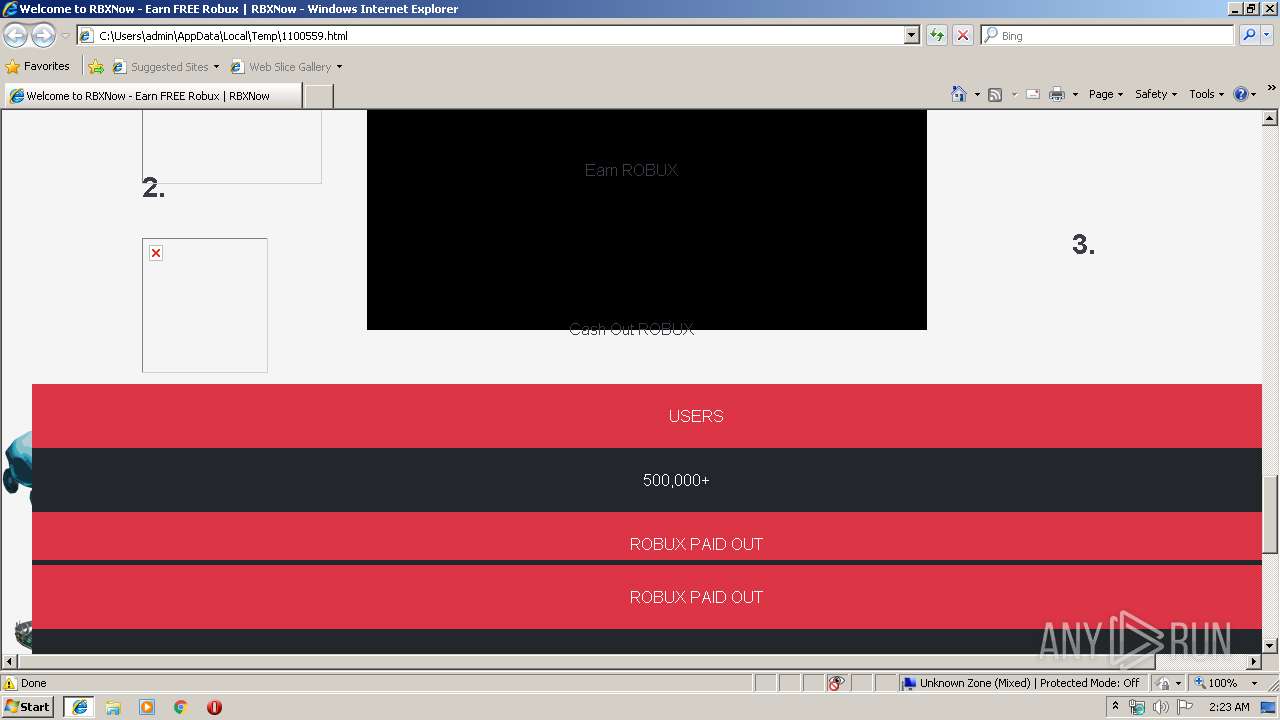1280x720 pixels.
Task: Click the RSS feeds icon
Action: (x=995, y=94)
